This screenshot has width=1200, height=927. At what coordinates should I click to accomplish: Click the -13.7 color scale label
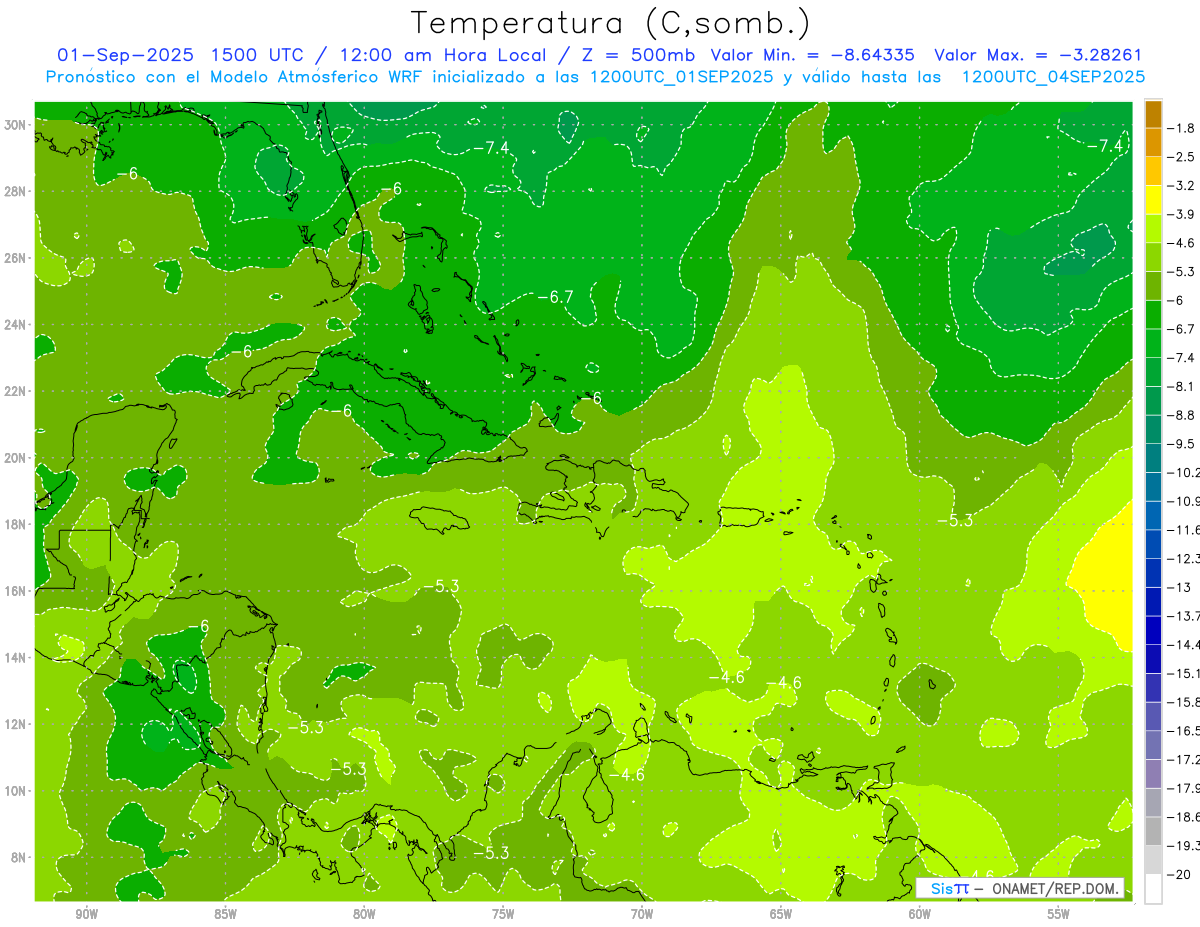click(1183, 615)
